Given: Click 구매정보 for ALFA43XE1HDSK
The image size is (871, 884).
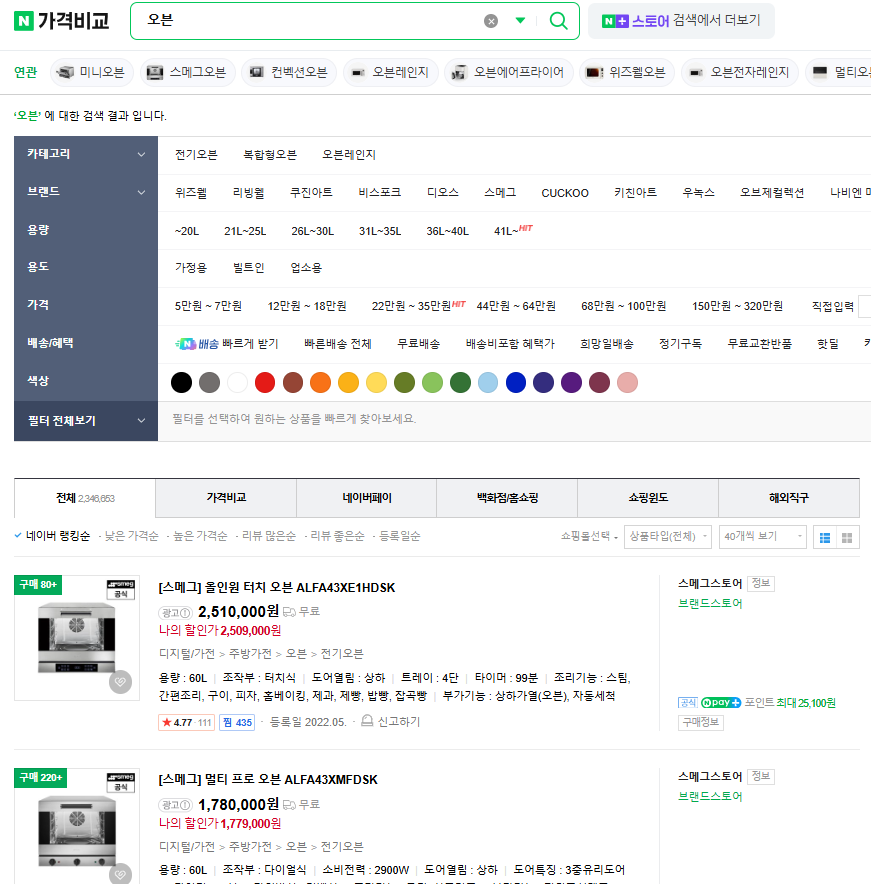Looking at the screenshot, I should [701, 723].
